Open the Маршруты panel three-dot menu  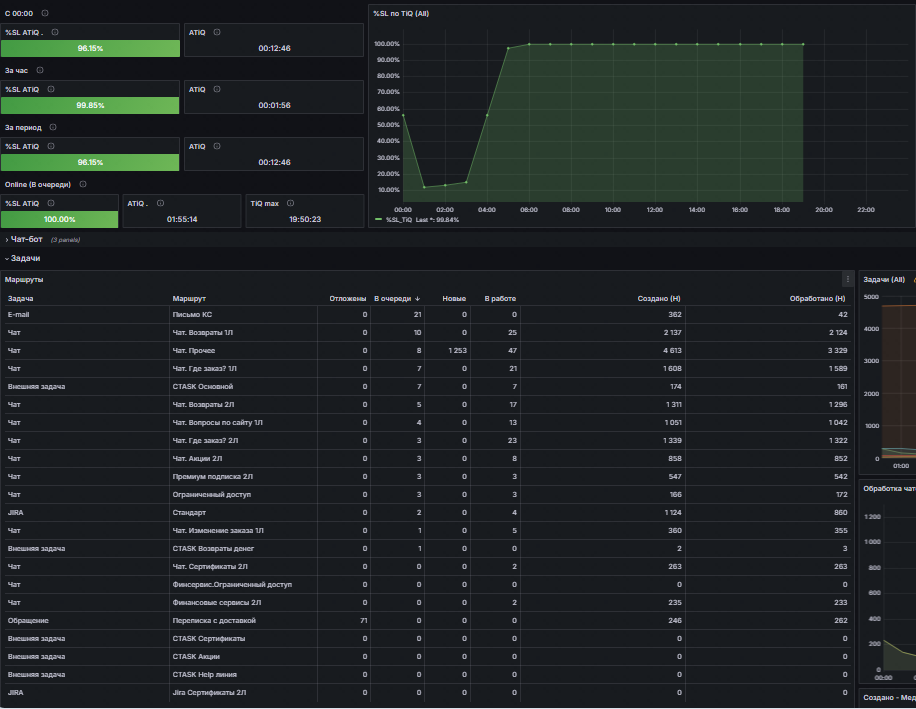[848, 279]
